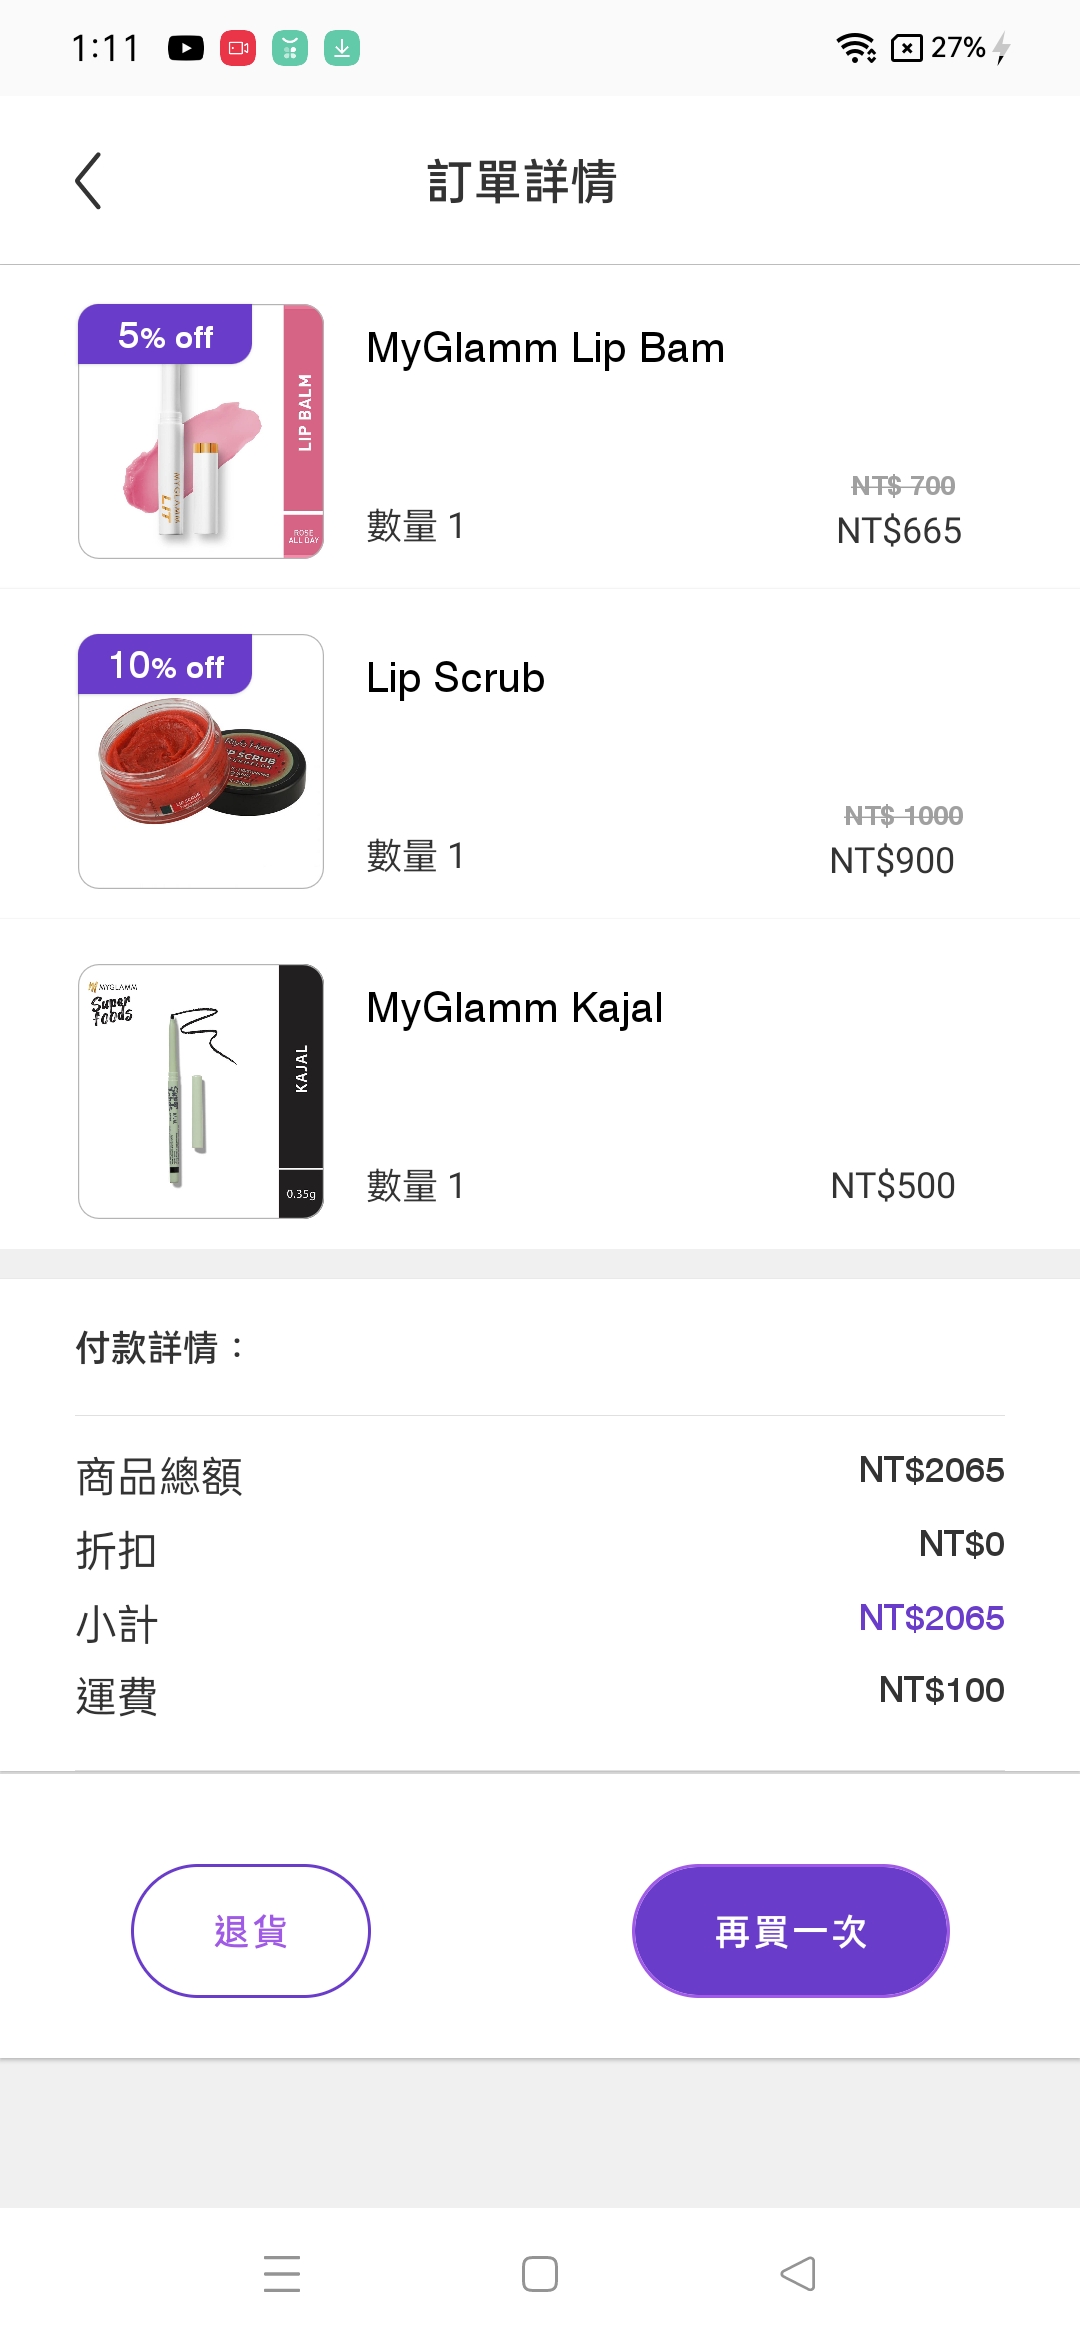Open the recent apps menu navigation button

pyautogui.click(x=282, y=2273)
